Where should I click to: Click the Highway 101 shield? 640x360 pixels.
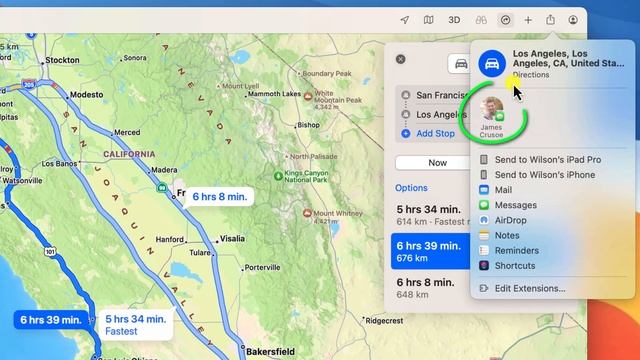(50, 251)
